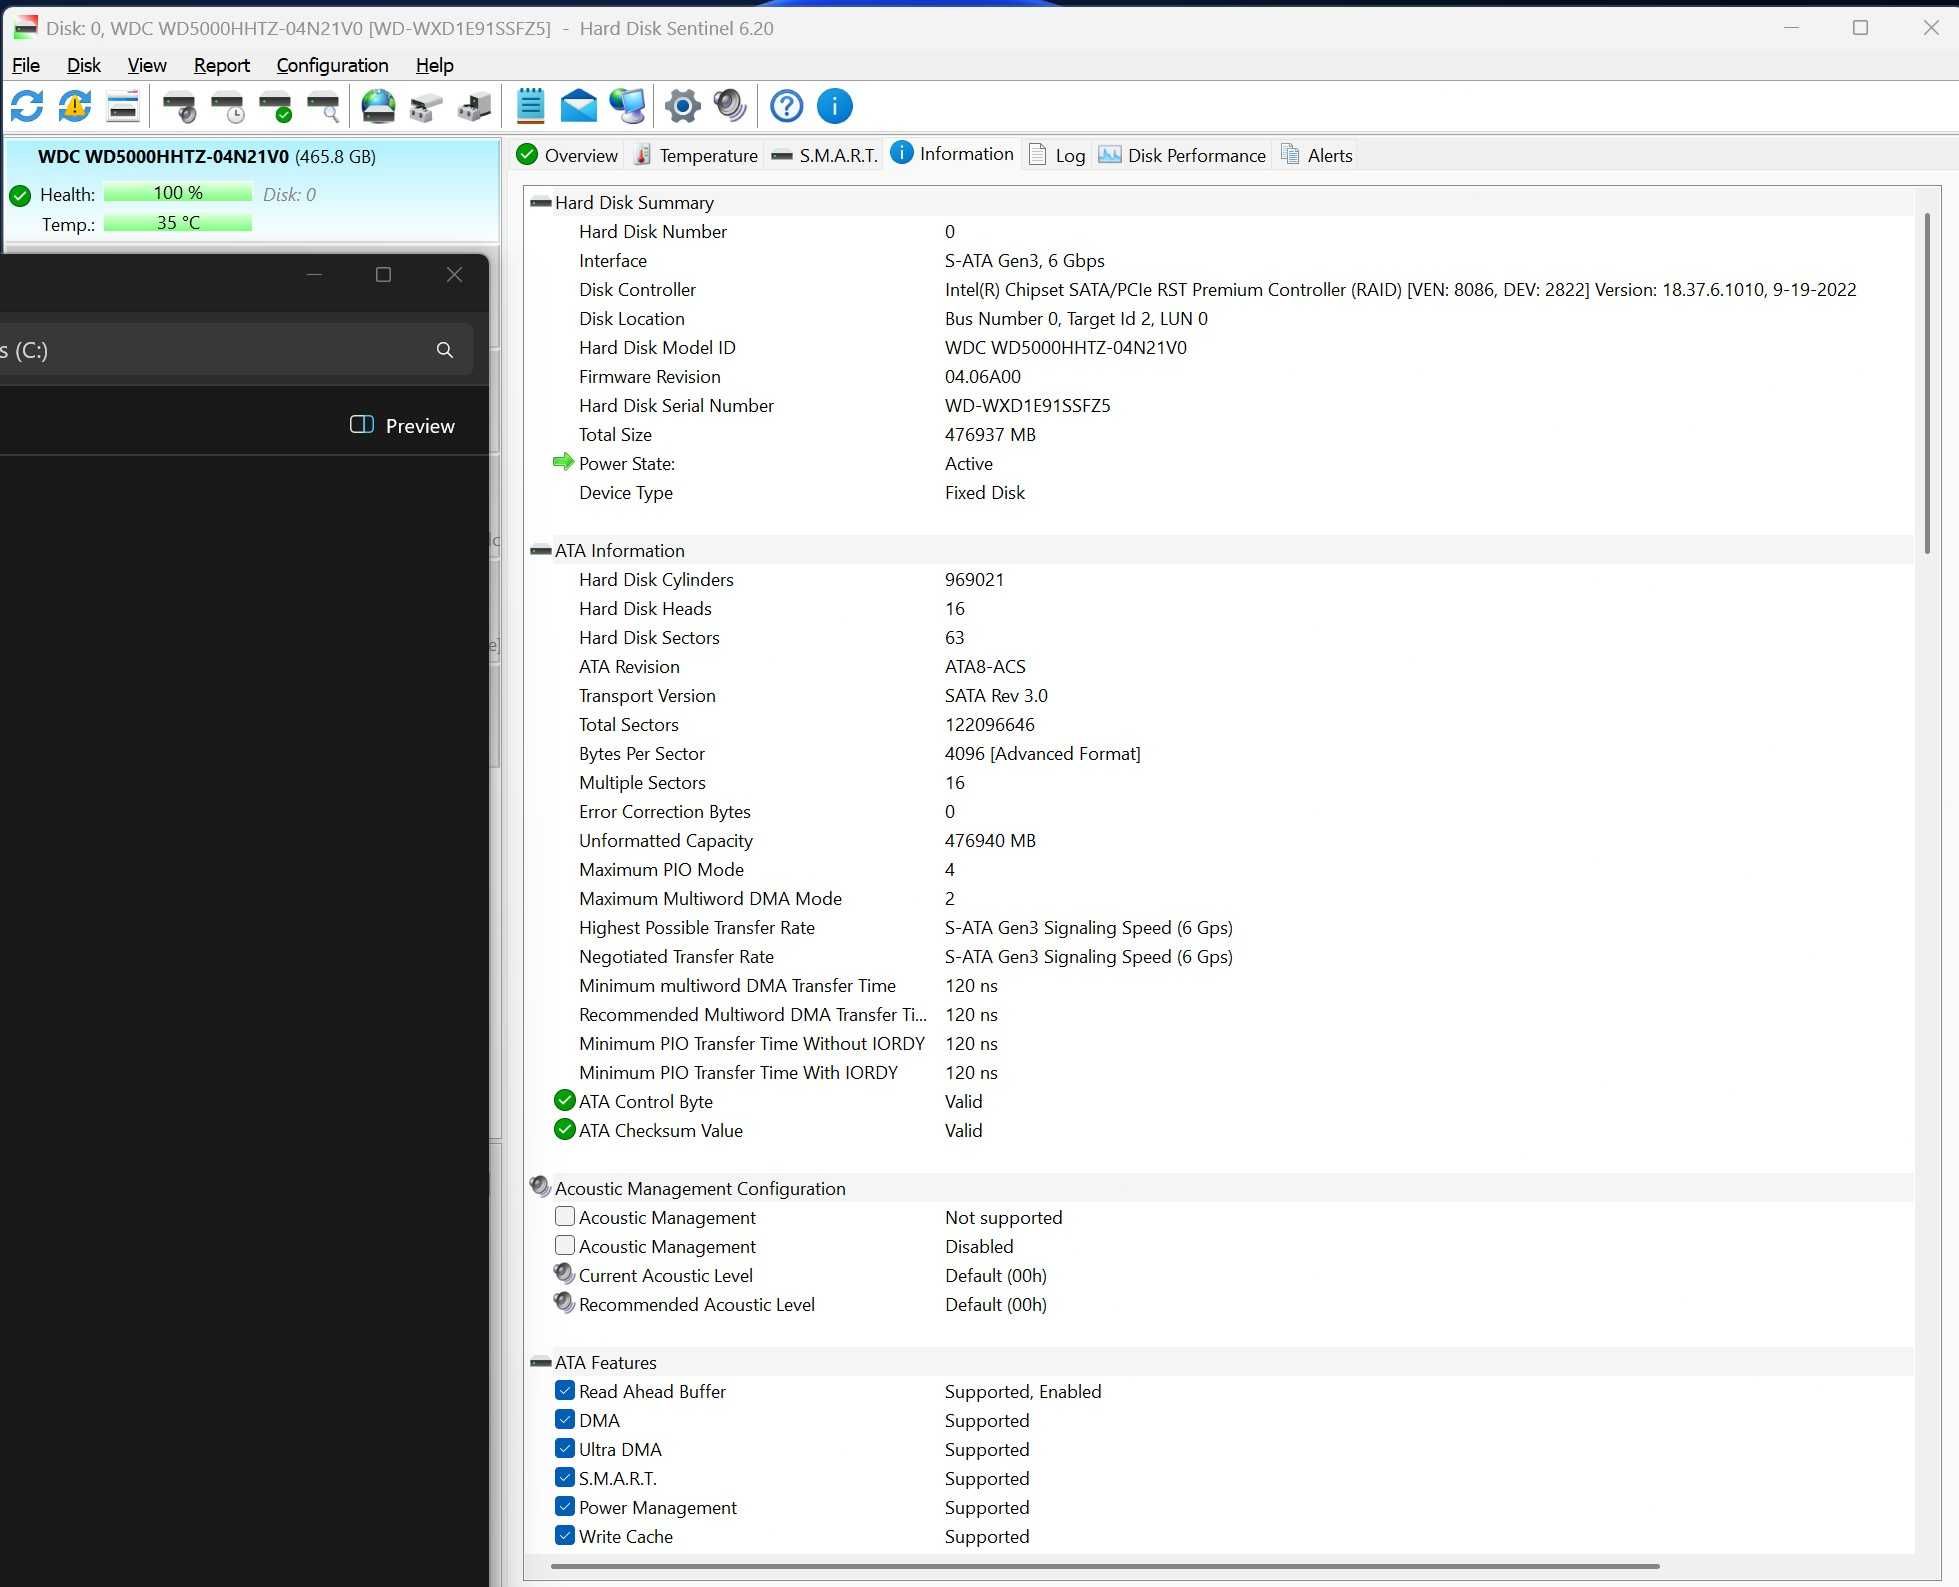This screenshot has width=1959, height=1587.
Task: Toggle first Acoustic Management checkbox (Not supported)
Action: tap(565, 1217)
